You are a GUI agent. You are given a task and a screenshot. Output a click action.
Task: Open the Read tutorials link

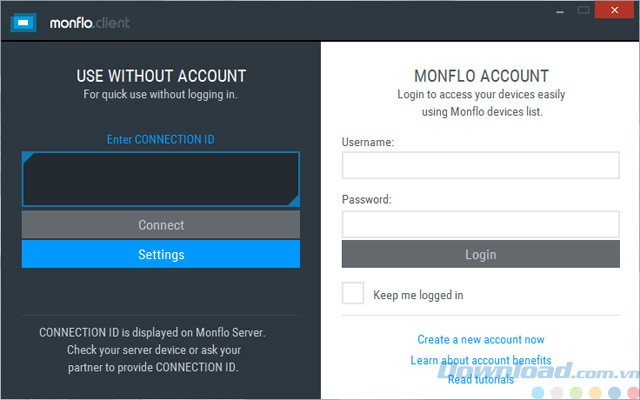[481, 380]
